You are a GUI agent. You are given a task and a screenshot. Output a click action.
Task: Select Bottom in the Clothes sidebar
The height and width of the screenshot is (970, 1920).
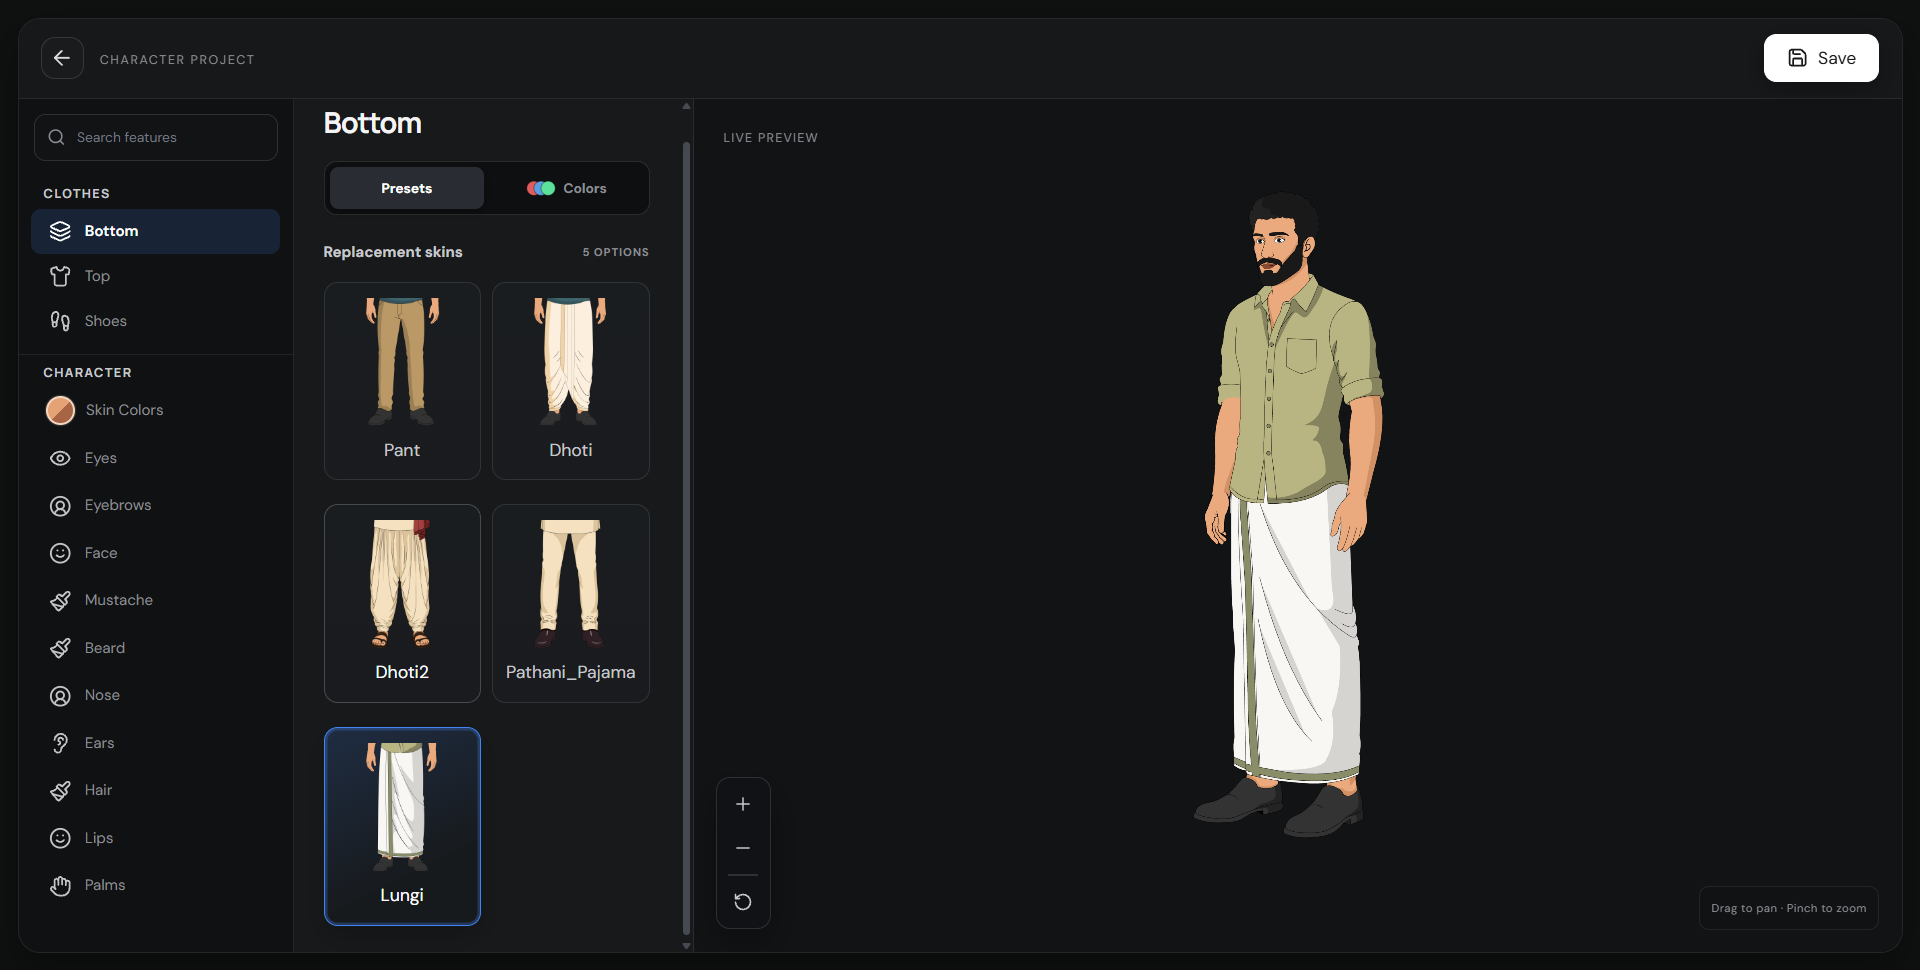[156, 231]
